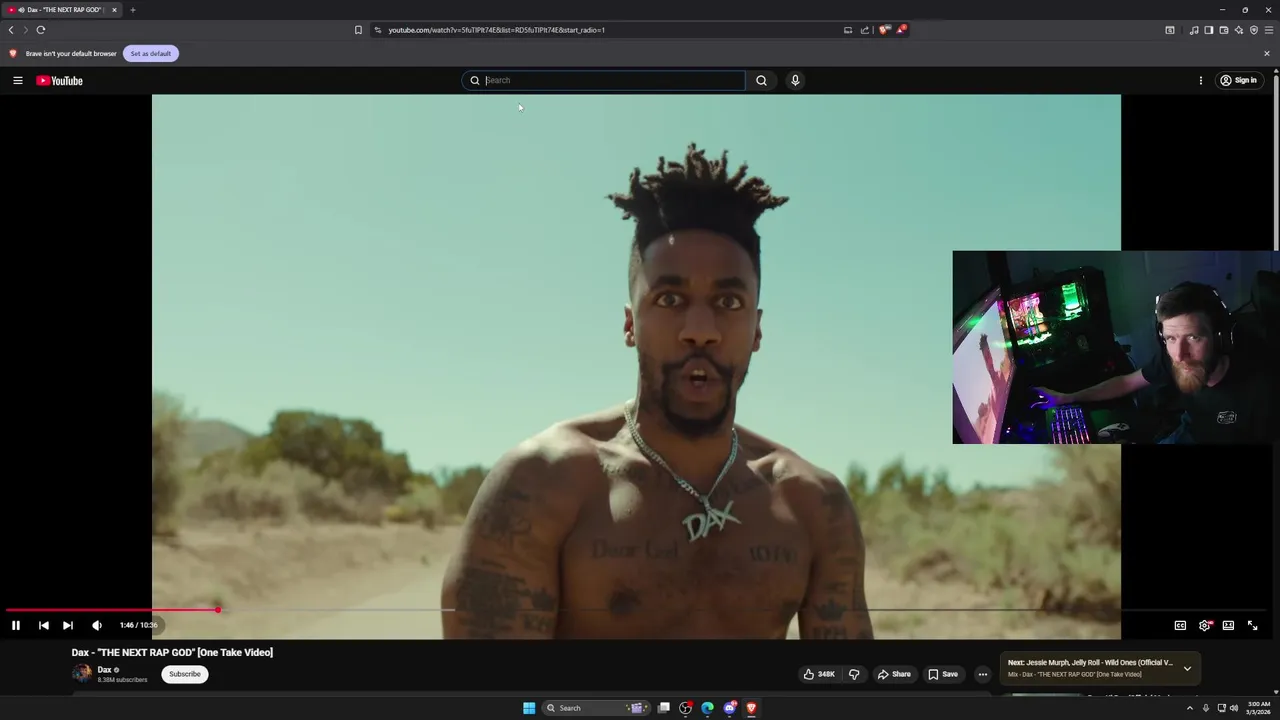Pause the video

coord(16,625)
